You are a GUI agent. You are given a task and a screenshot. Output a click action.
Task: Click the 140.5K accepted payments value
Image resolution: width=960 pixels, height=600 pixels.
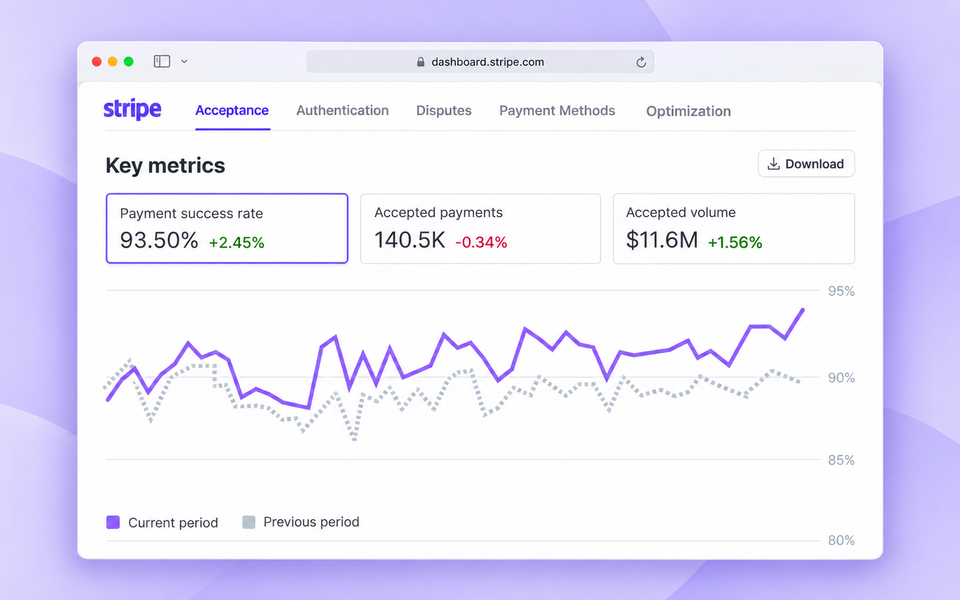[x=410, y=240]
